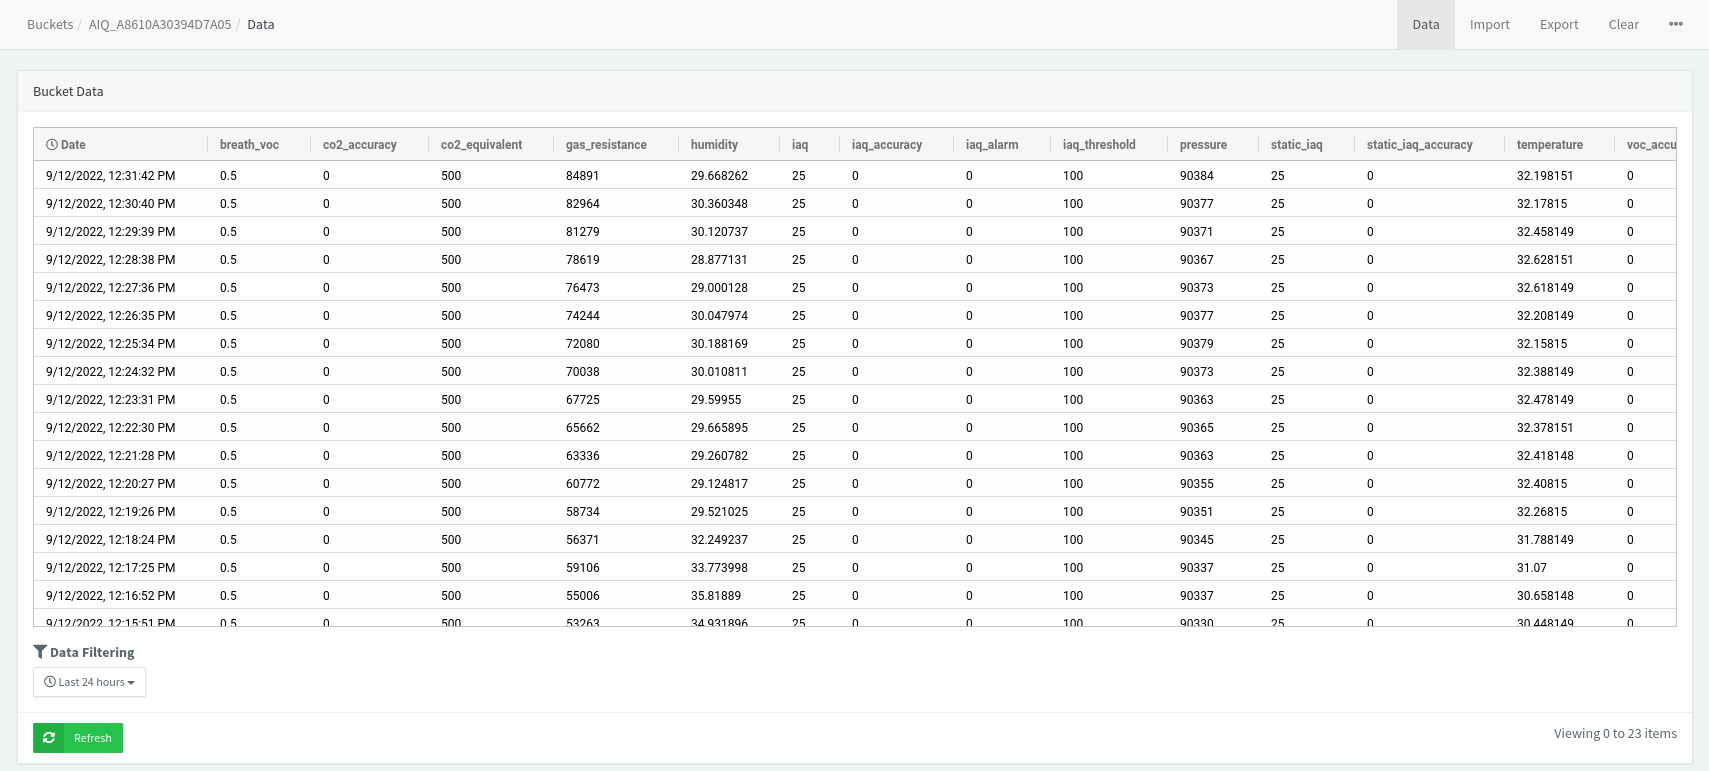Screen dimensions: 1709x771
Task: Select the row dated 12:20:27 PM
Action: pos(111,484)
